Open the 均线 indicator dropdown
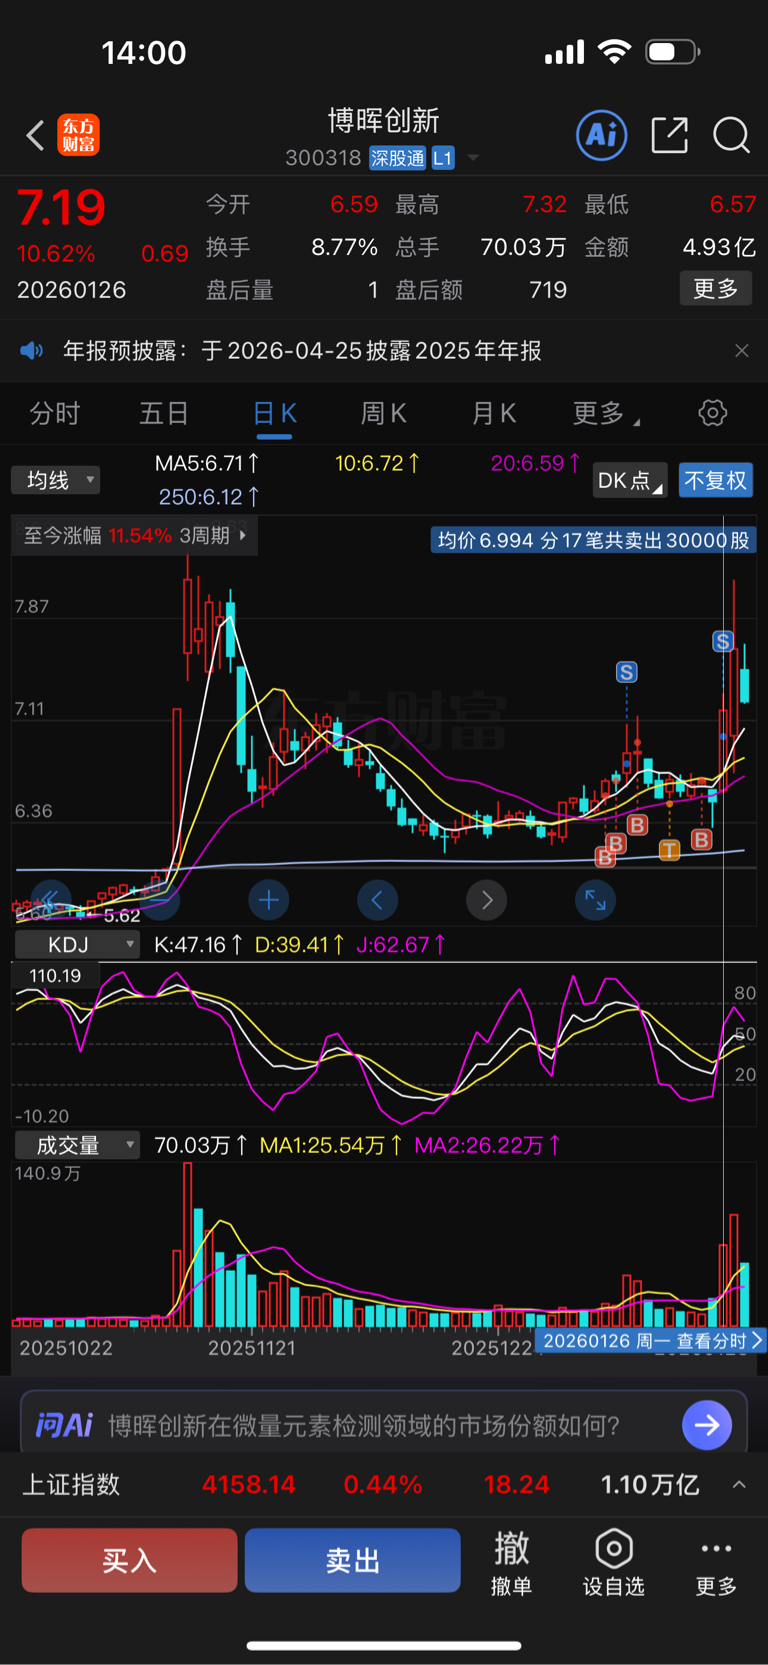Screen dimensions: 768x1665 point(56,480)
